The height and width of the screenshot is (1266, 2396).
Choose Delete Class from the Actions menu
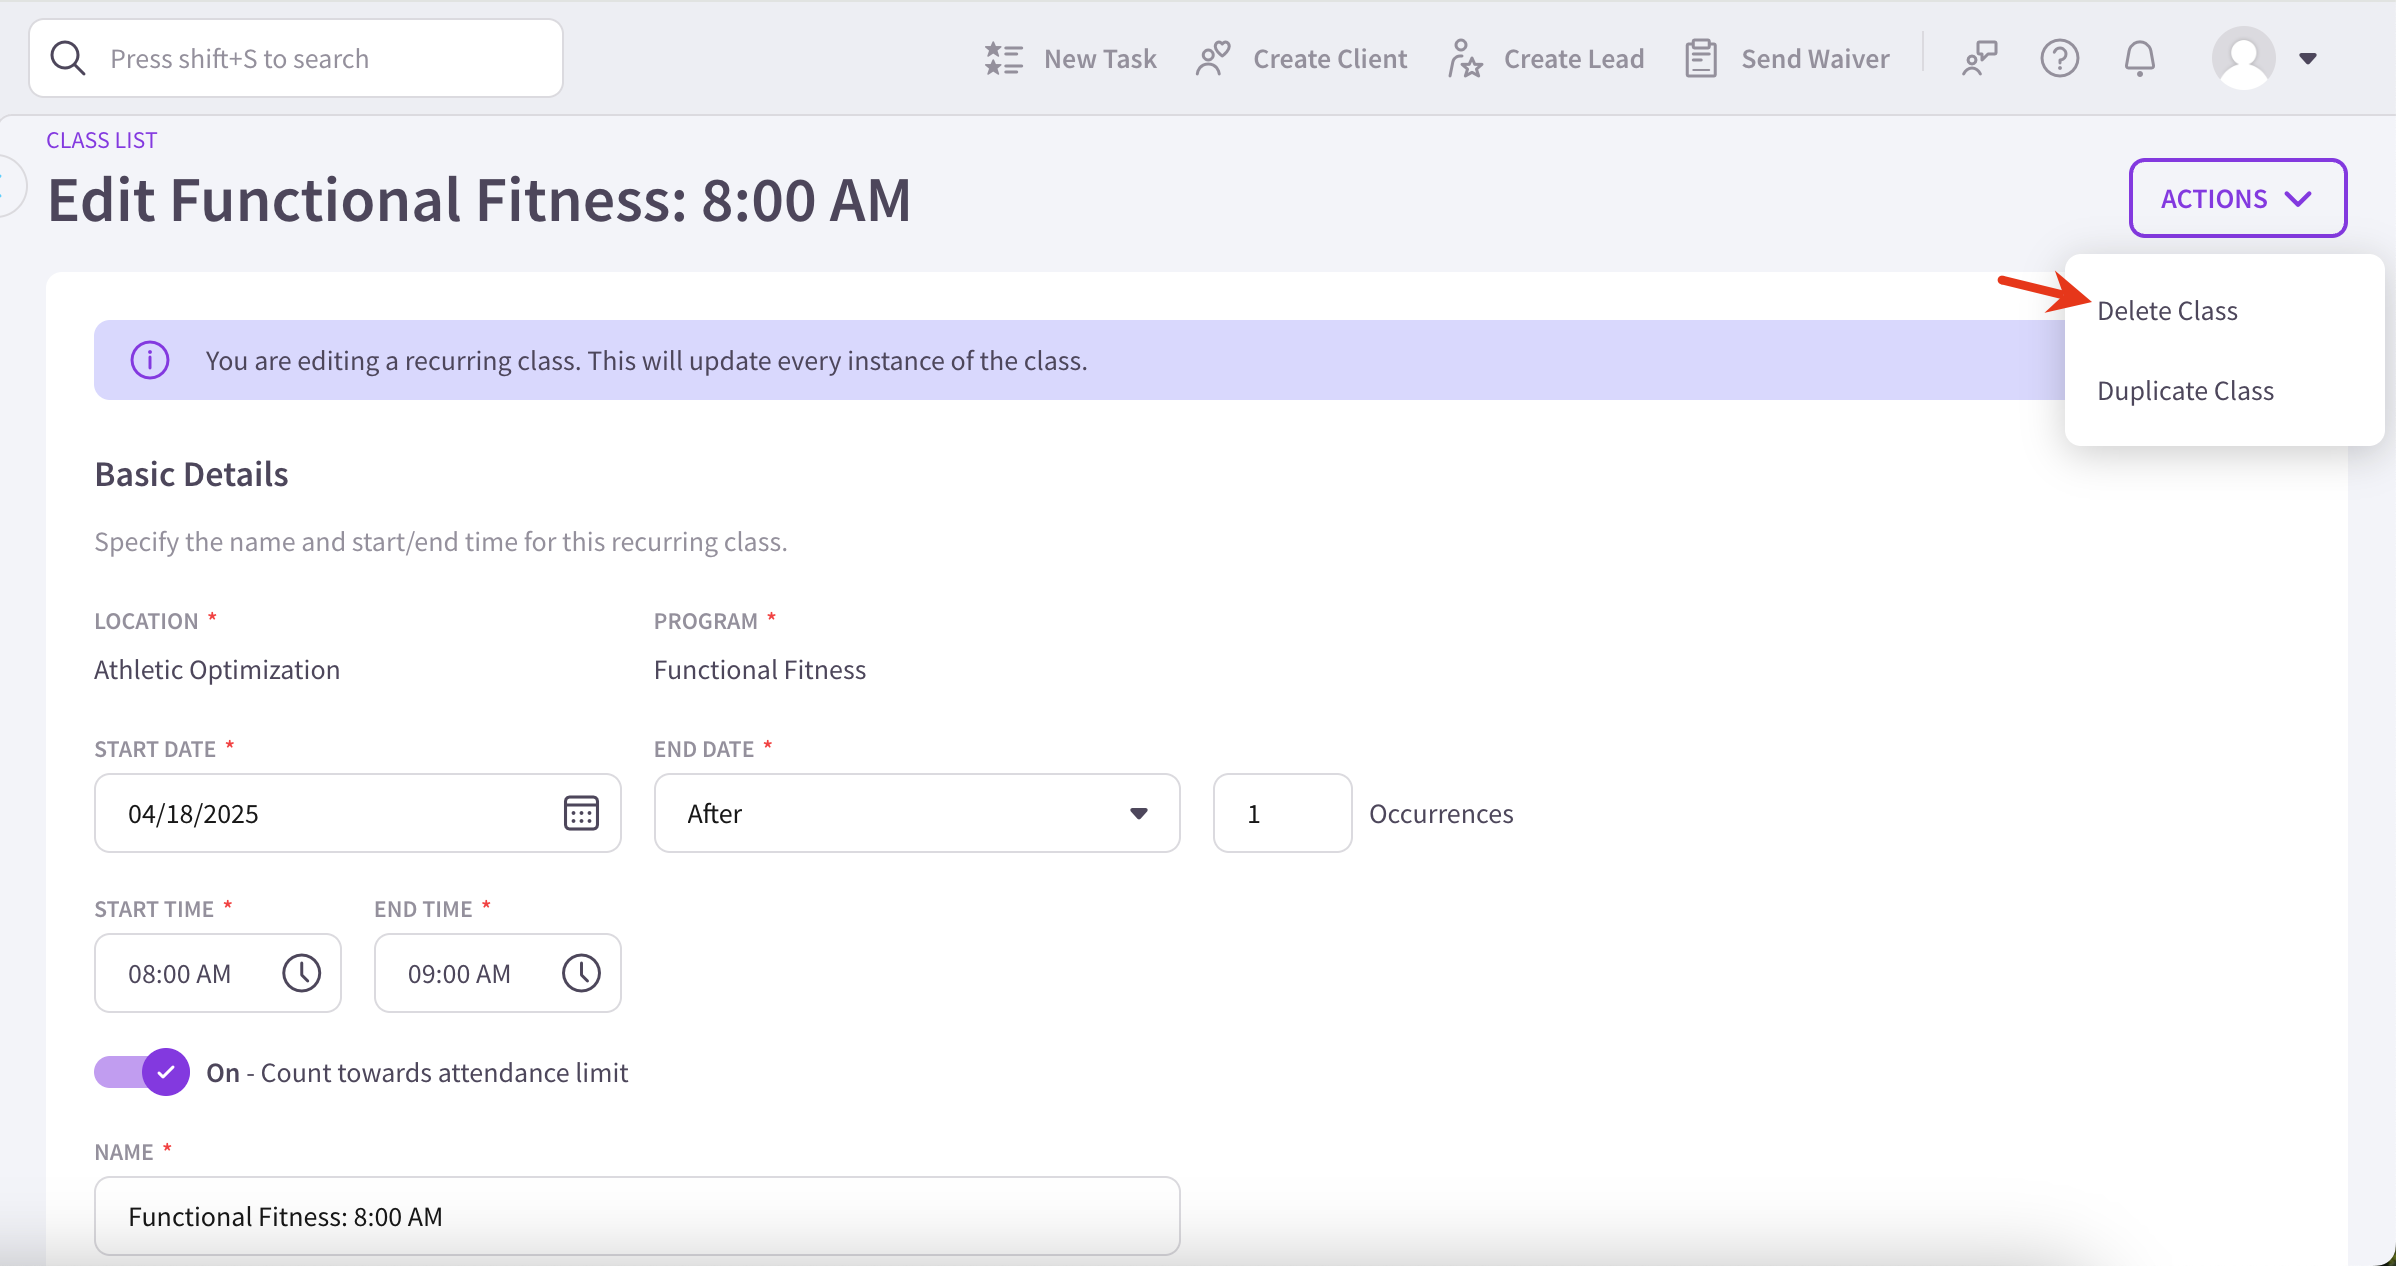[x=2167, y=311]
